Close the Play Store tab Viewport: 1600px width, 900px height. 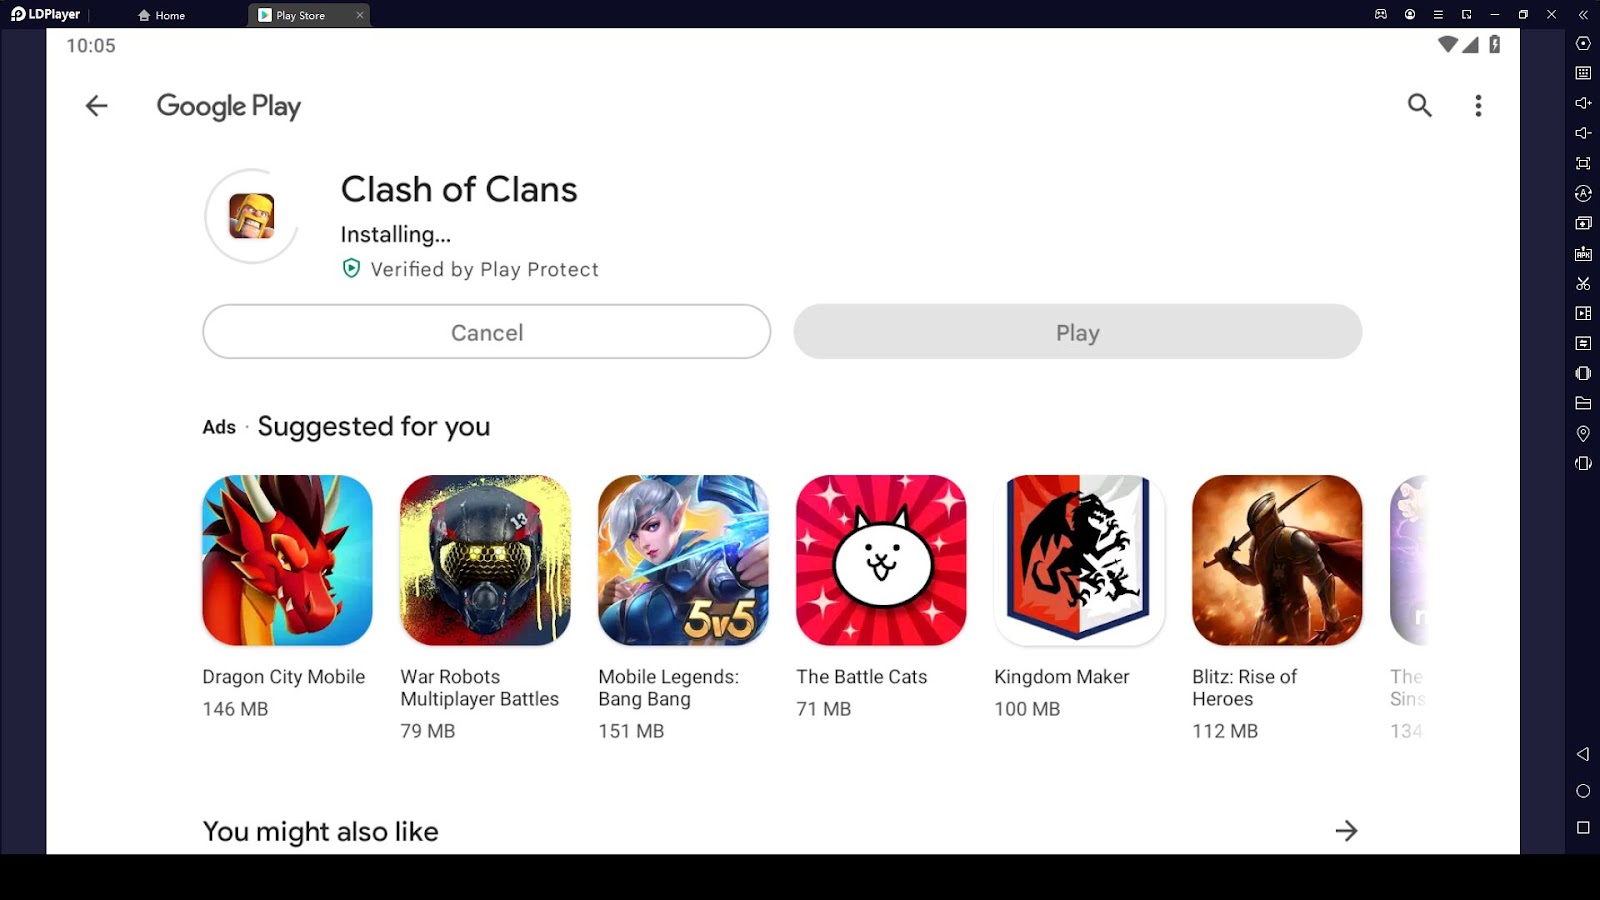coord(360,15)
